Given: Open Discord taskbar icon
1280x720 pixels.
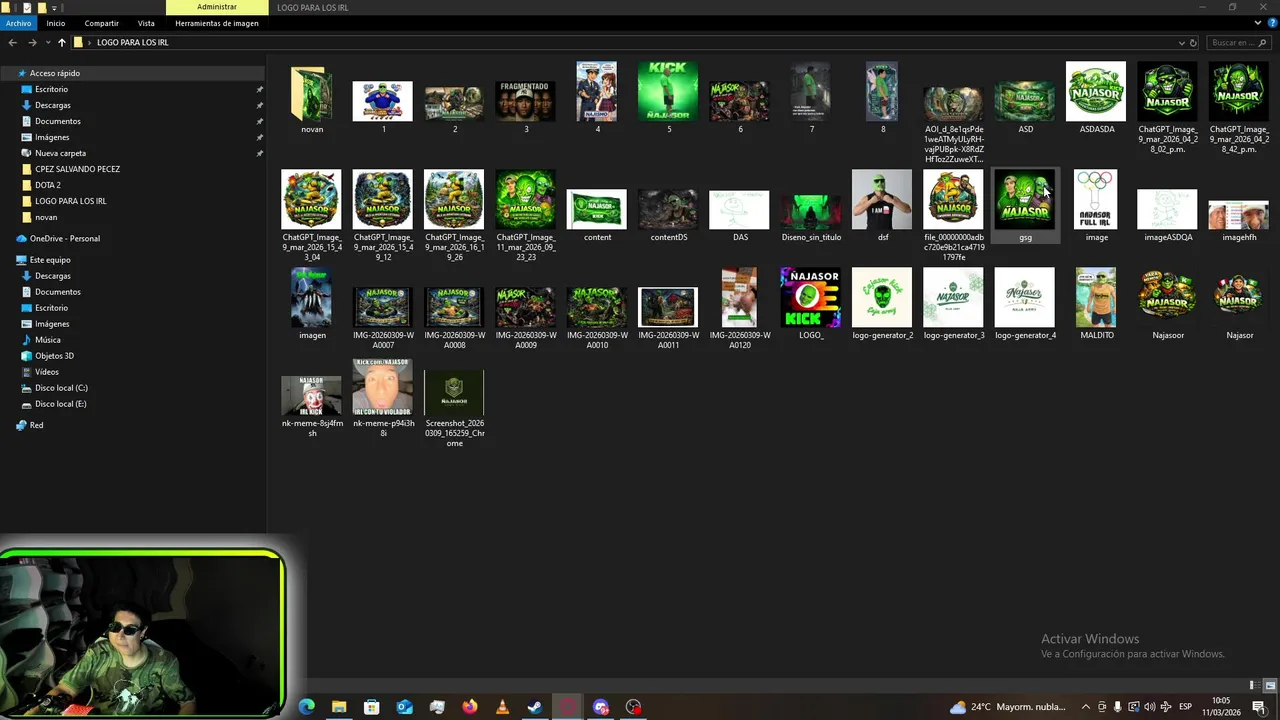Looking at the screenshot, I should pos(601,707).
